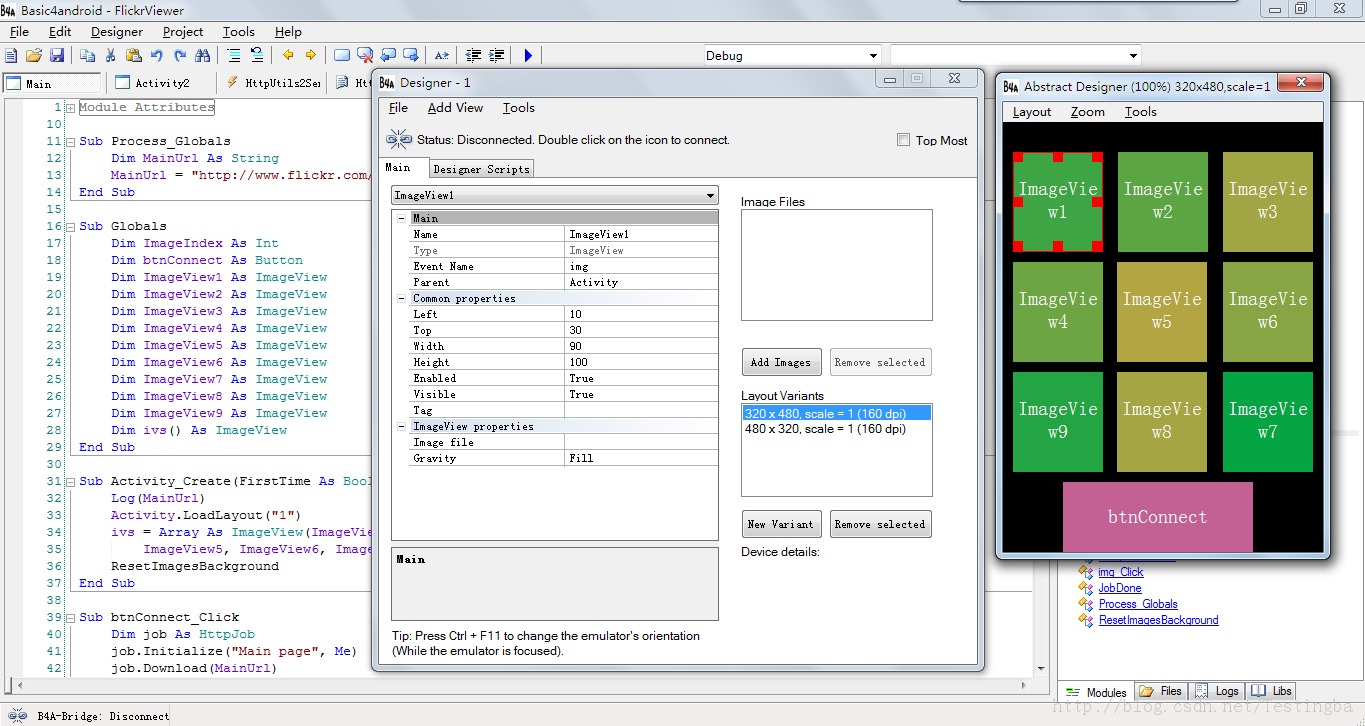The height and width of the screenshot is (726, 1365).
Task: Click the Cut scissors icon
Action: pos(110,56)
